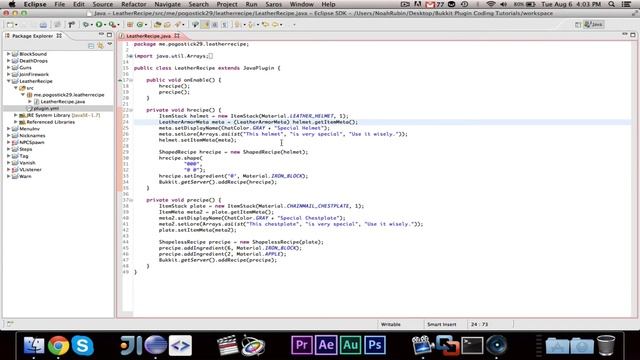Collapse the src folder in LeatherRecipe
Screen dimensions: 640x360
pos(16,88)
